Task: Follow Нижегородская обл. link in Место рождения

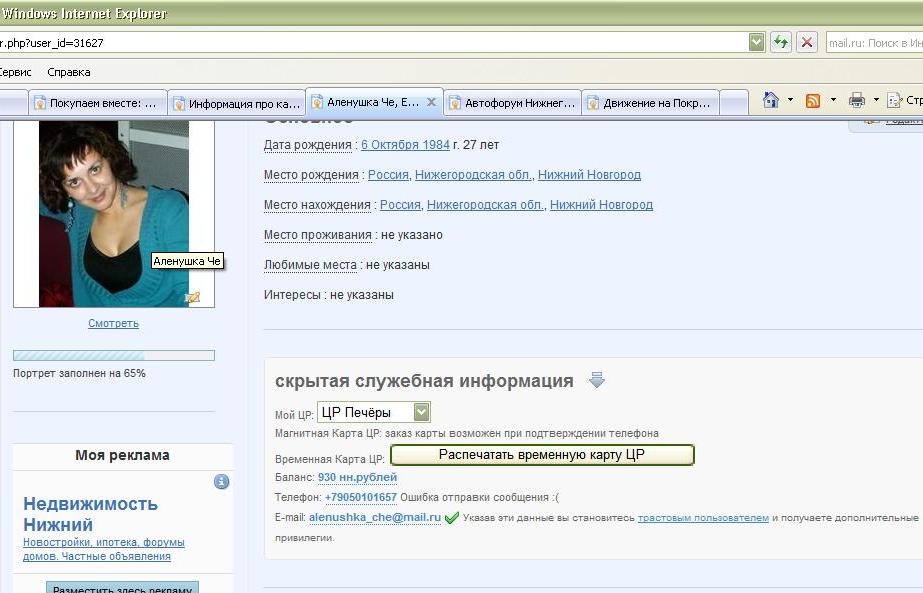Action: coord(473,175)
